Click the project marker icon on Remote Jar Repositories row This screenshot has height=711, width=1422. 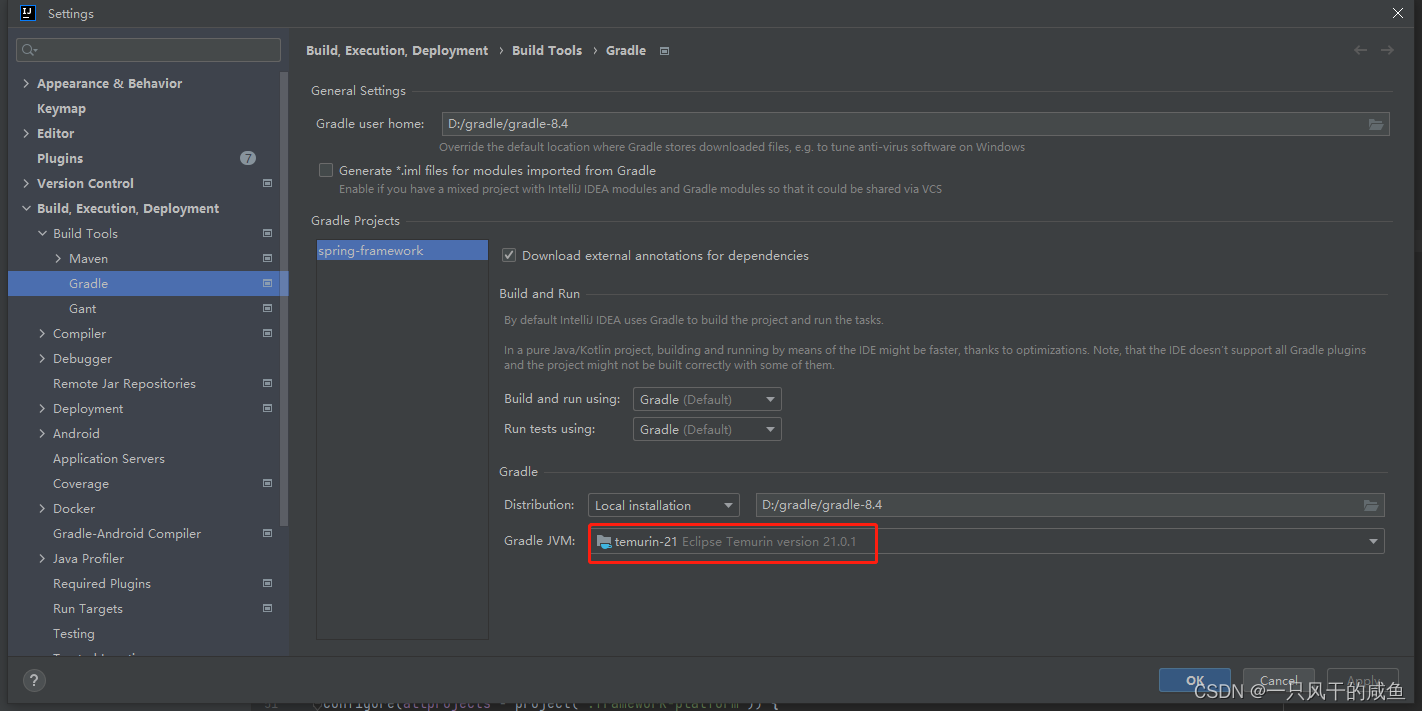coord(267,383)
